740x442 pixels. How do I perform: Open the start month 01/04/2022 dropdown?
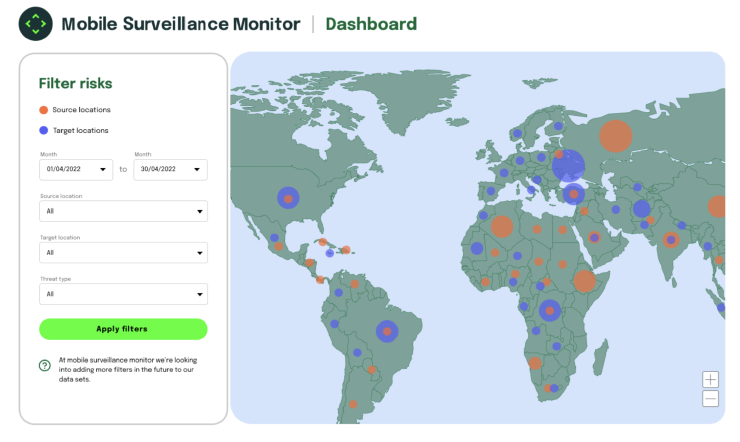pyautogui.click(x=76, y=170)
